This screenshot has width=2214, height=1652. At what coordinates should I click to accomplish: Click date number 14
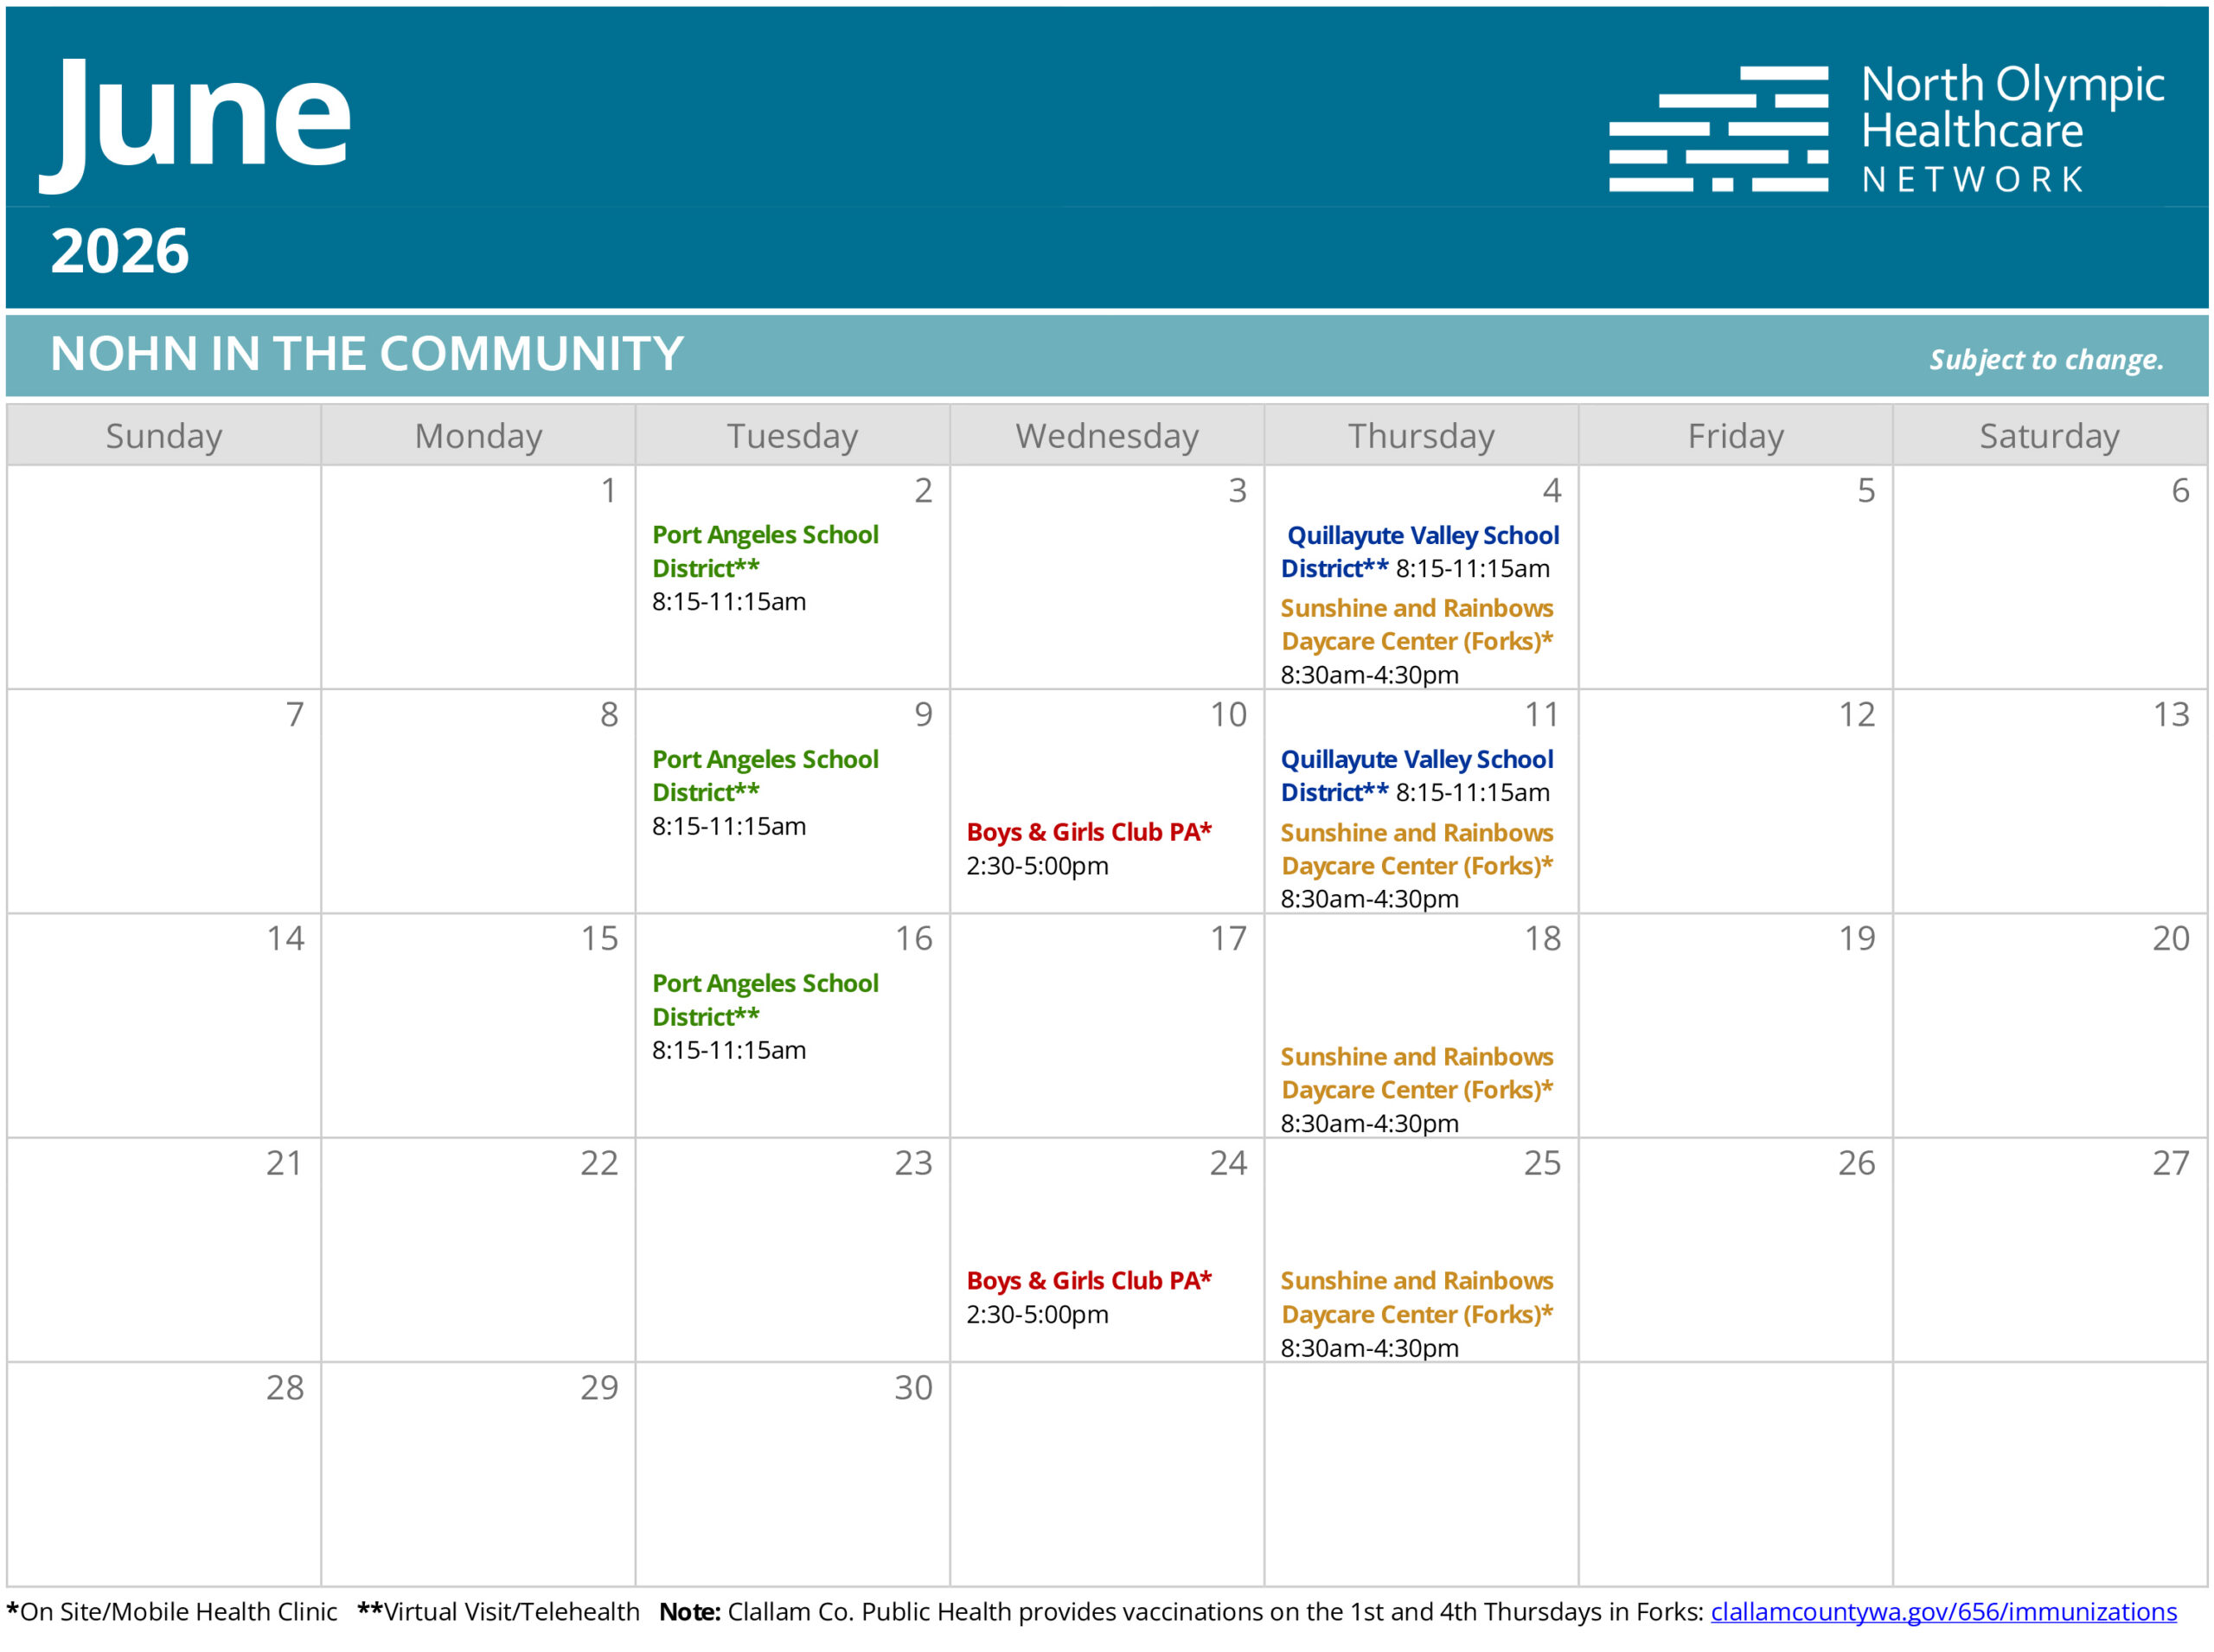pyautogui.click(x=285, y=938)
